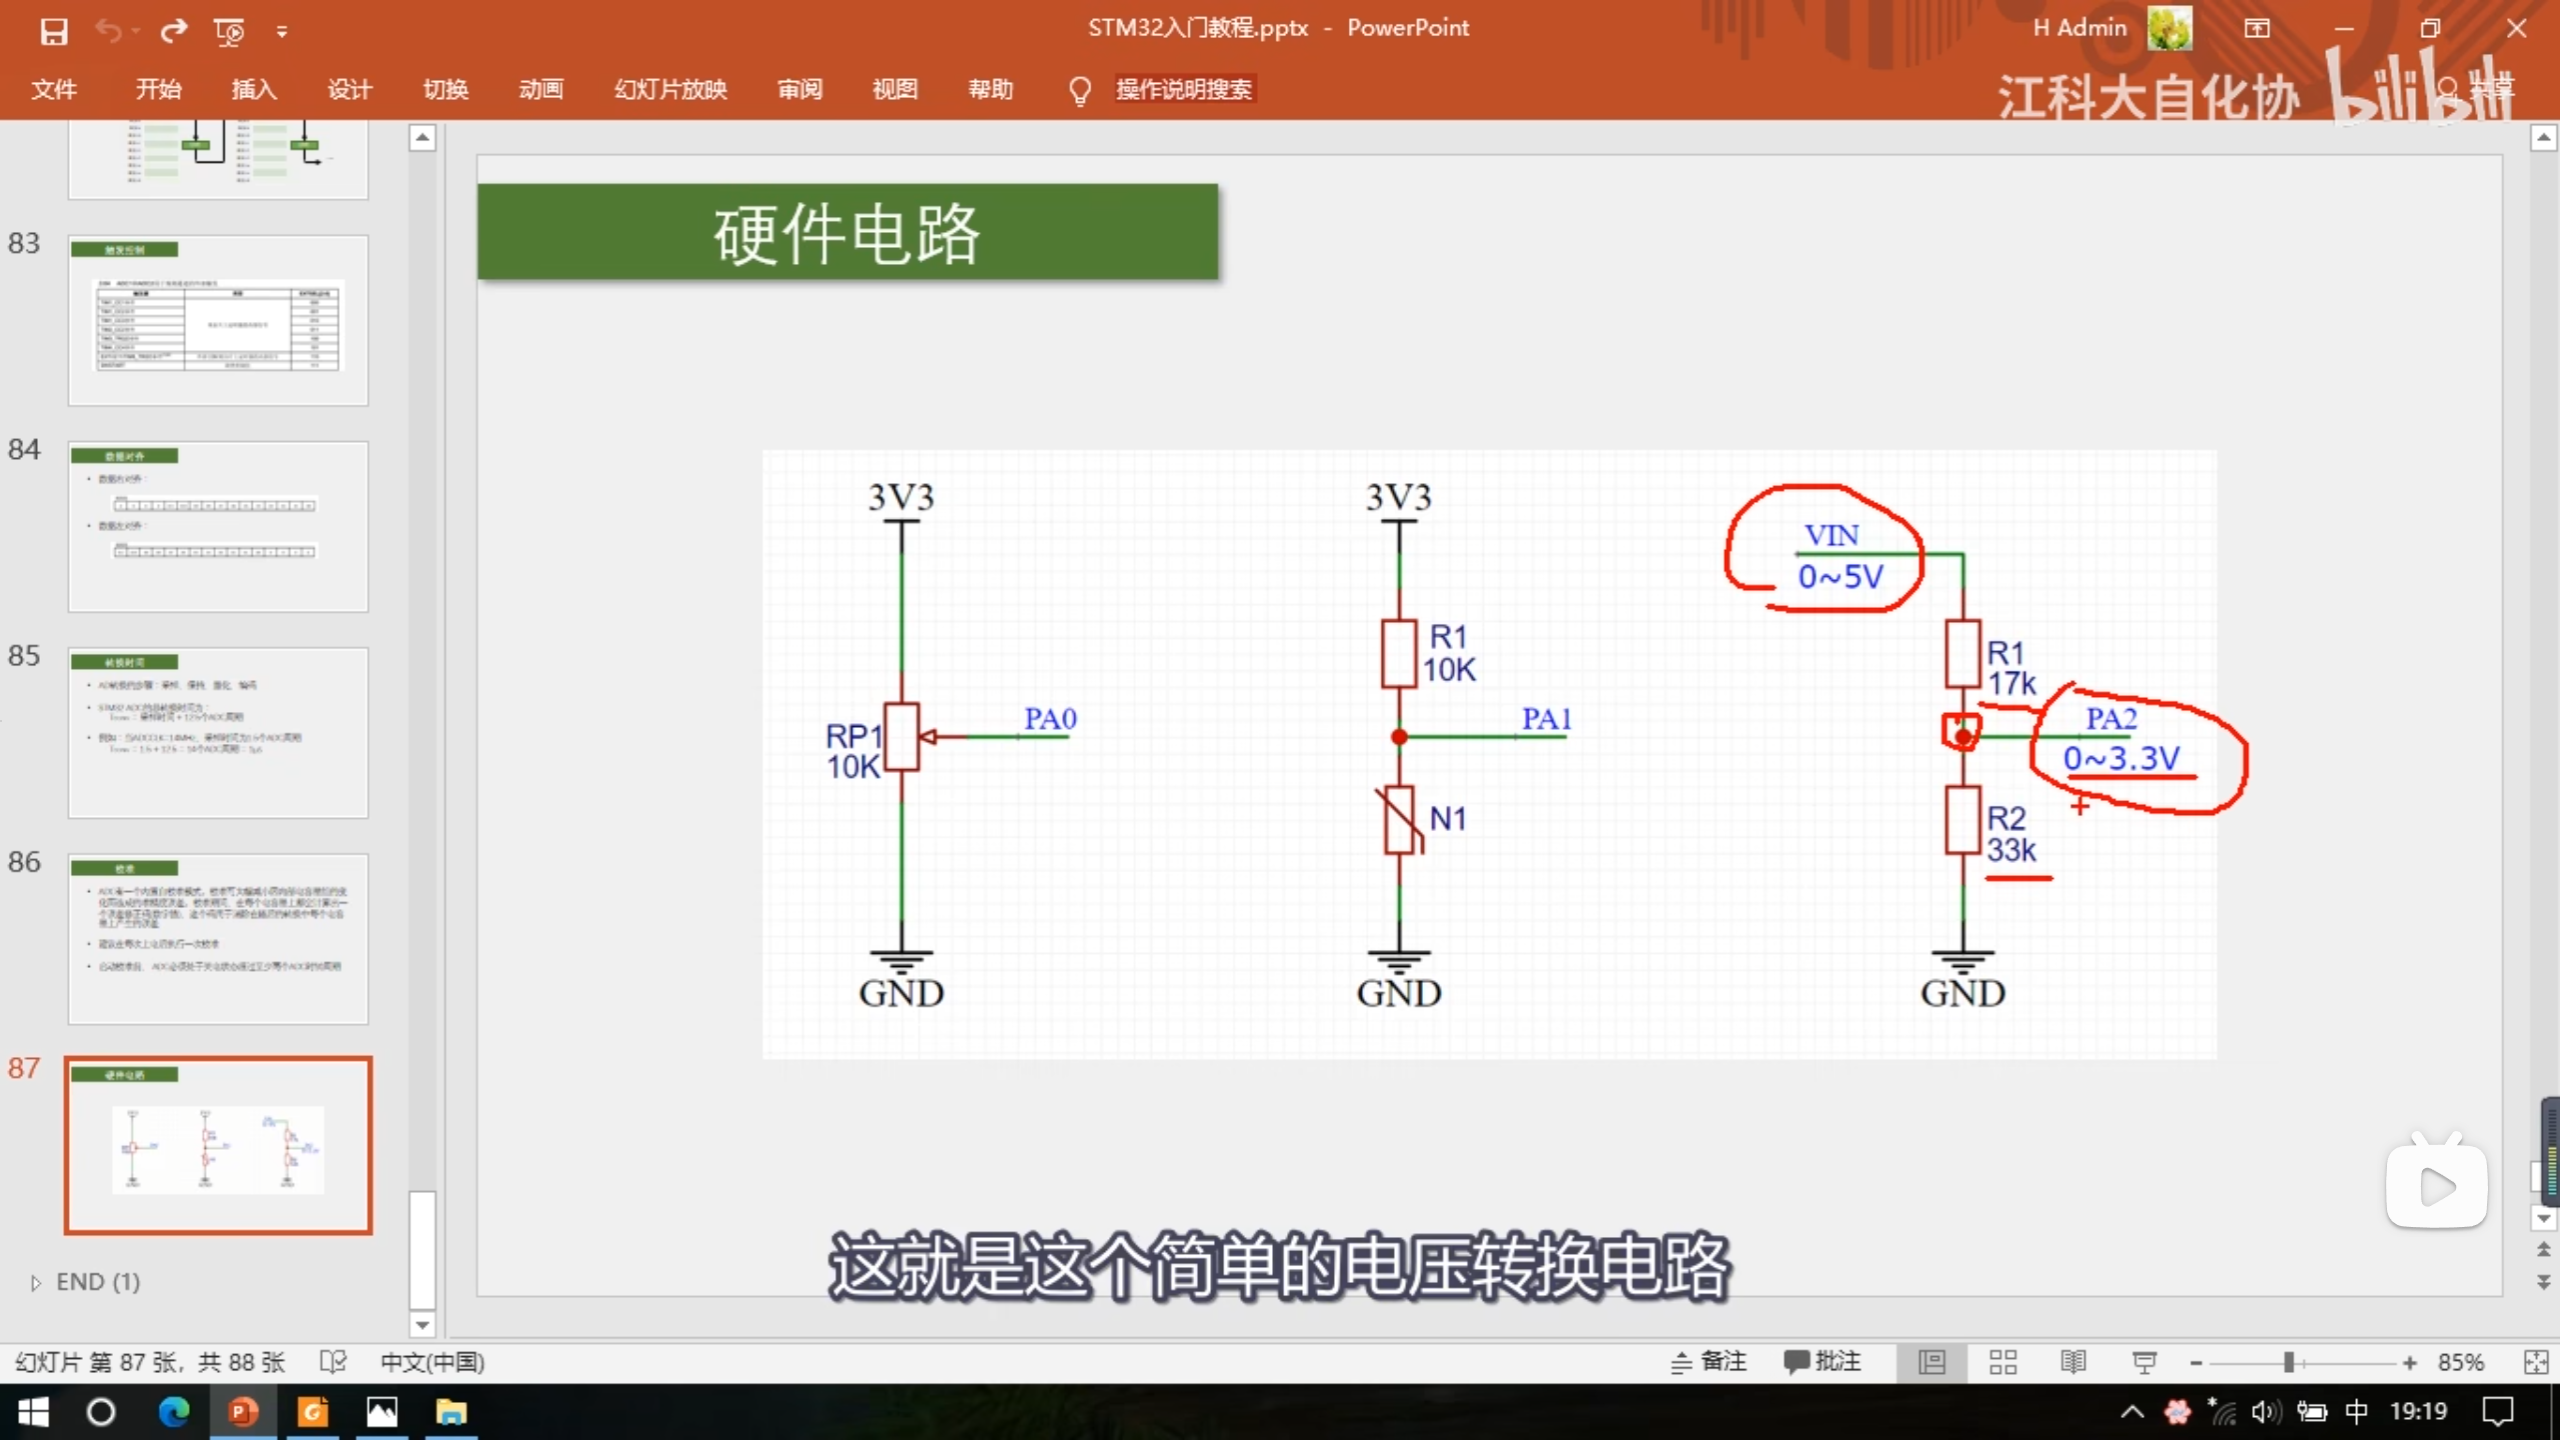2560x1440 pixels.
Task: Open the 插入 (Insert) tab
Action: click(x=254, y=89)
